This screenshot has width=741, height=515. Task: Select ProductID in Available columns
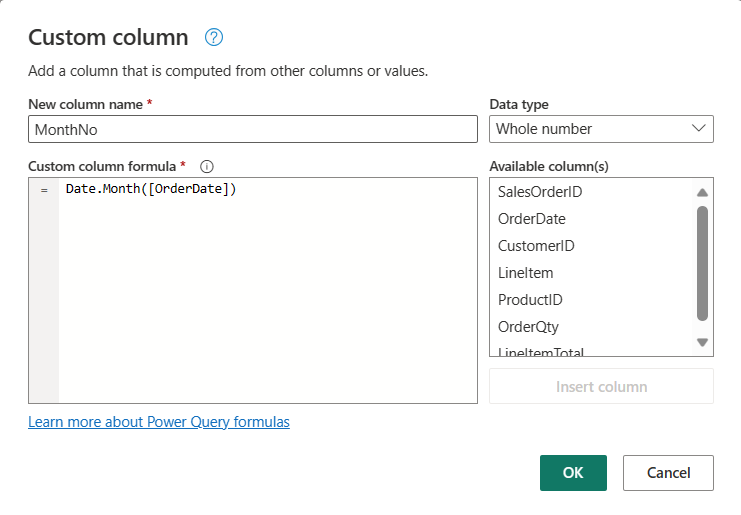coord(530,300)
